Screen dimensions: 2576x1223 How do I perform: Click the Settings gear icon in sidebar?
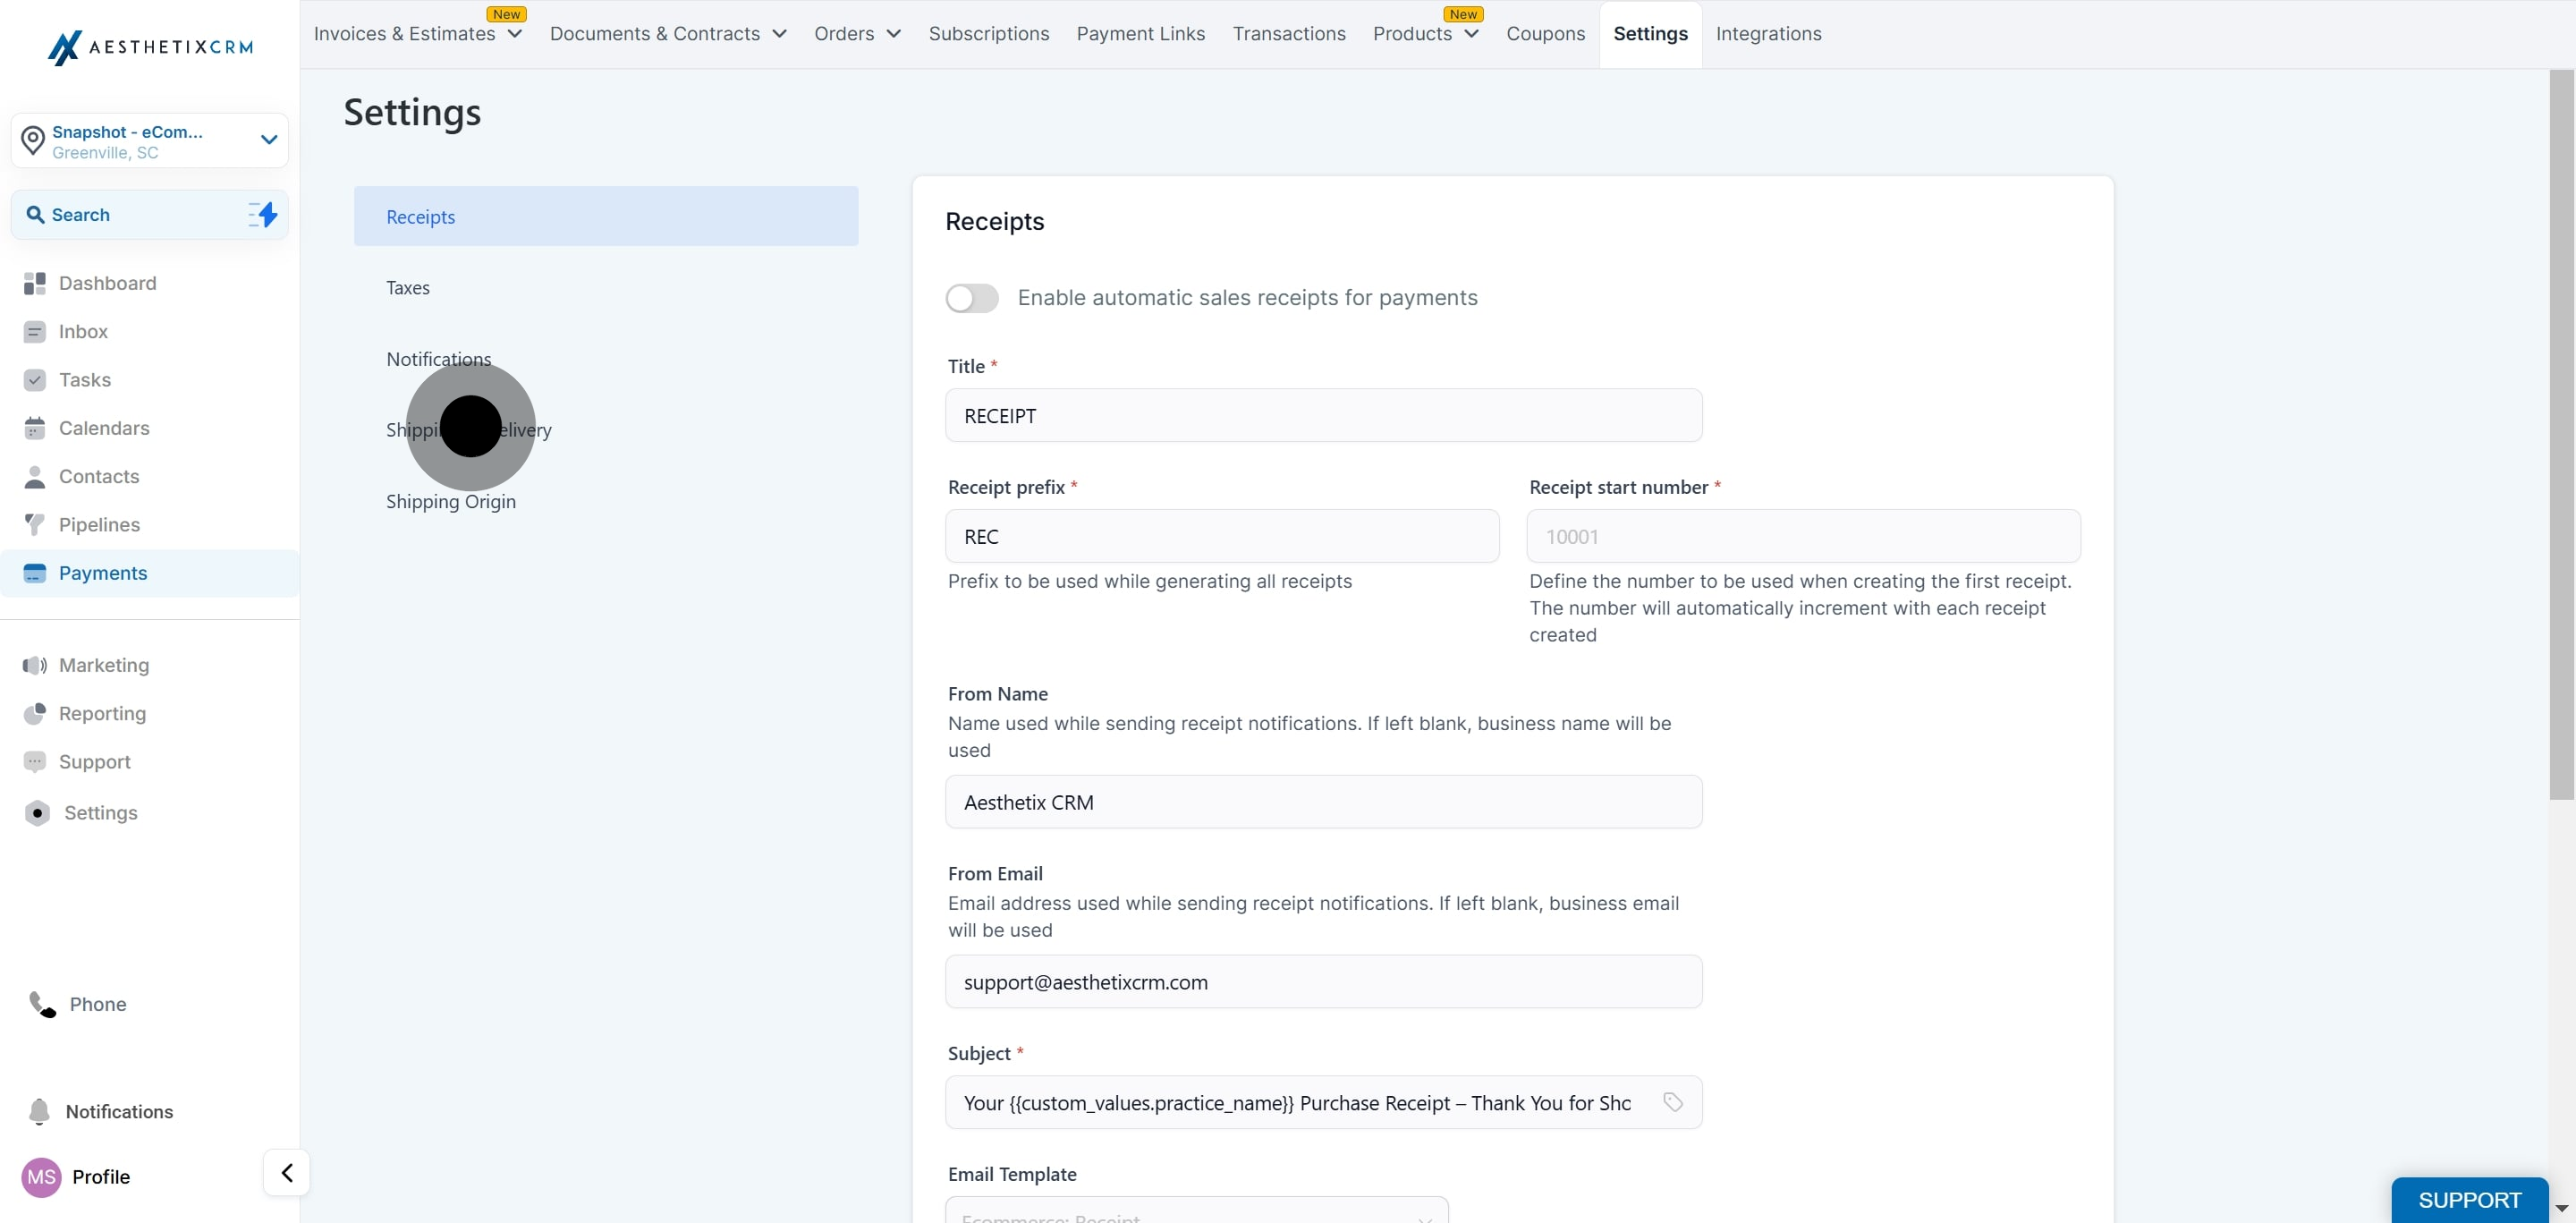[37, 813]
